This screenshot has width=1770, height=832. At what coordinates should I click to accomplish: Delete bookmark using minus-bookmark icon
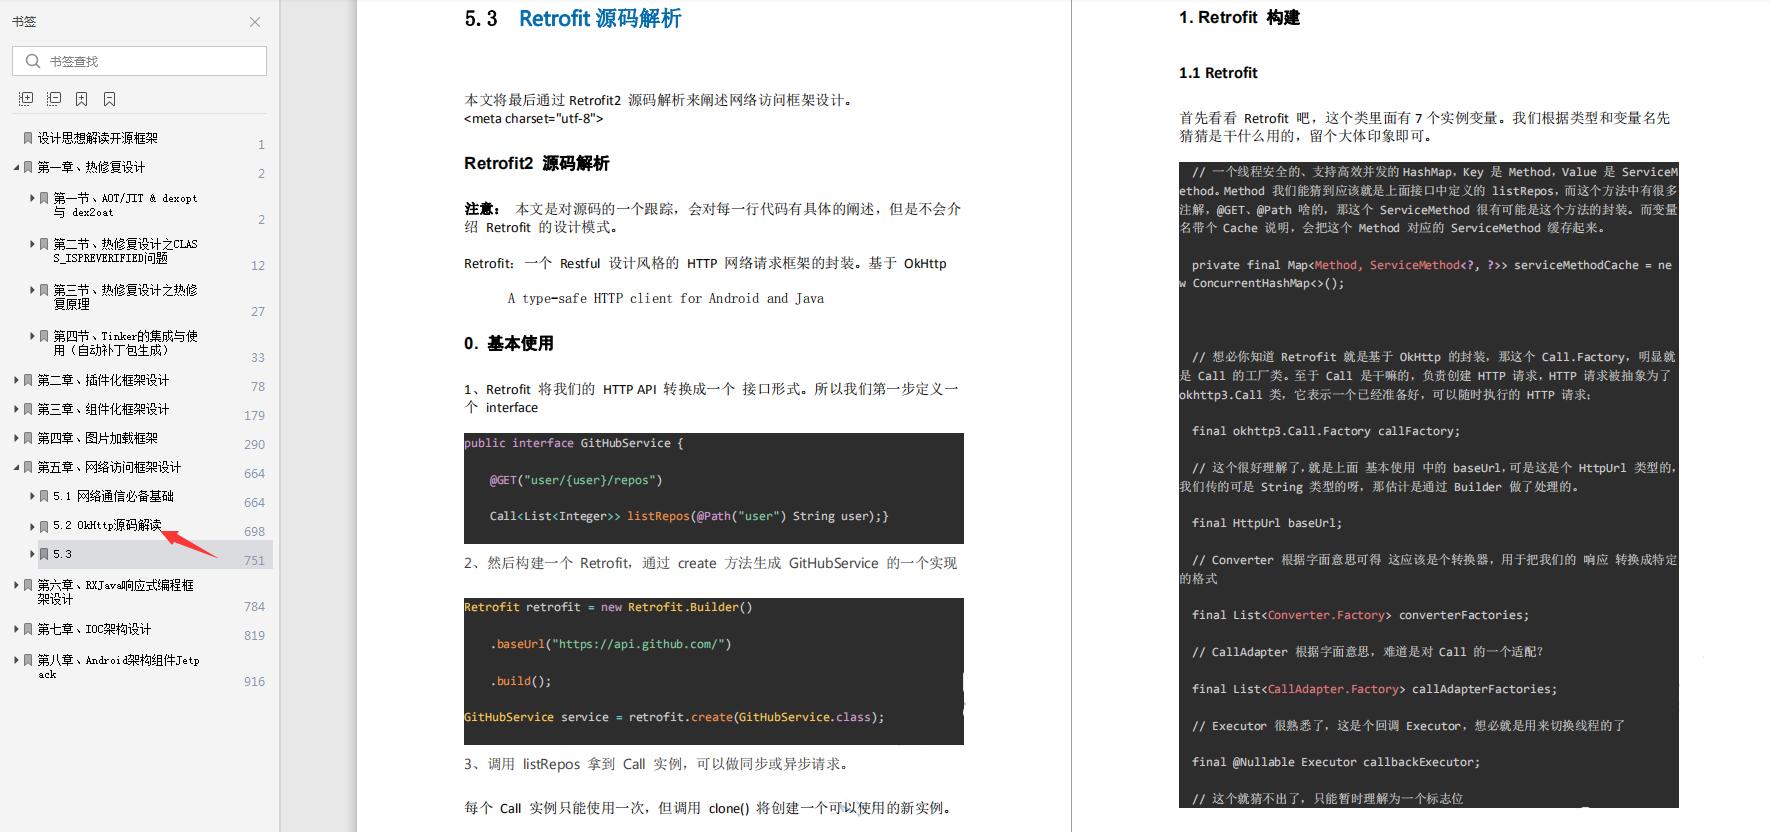(110, 99)
